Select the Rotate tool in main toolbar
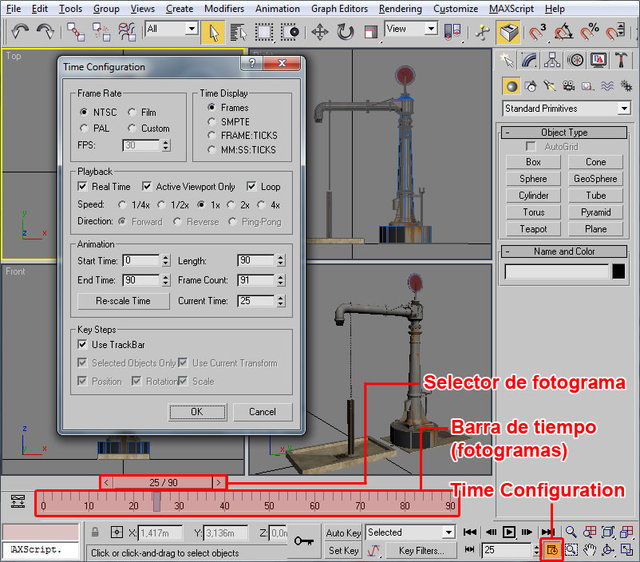The image size is (640, 562). click(344, 32)
